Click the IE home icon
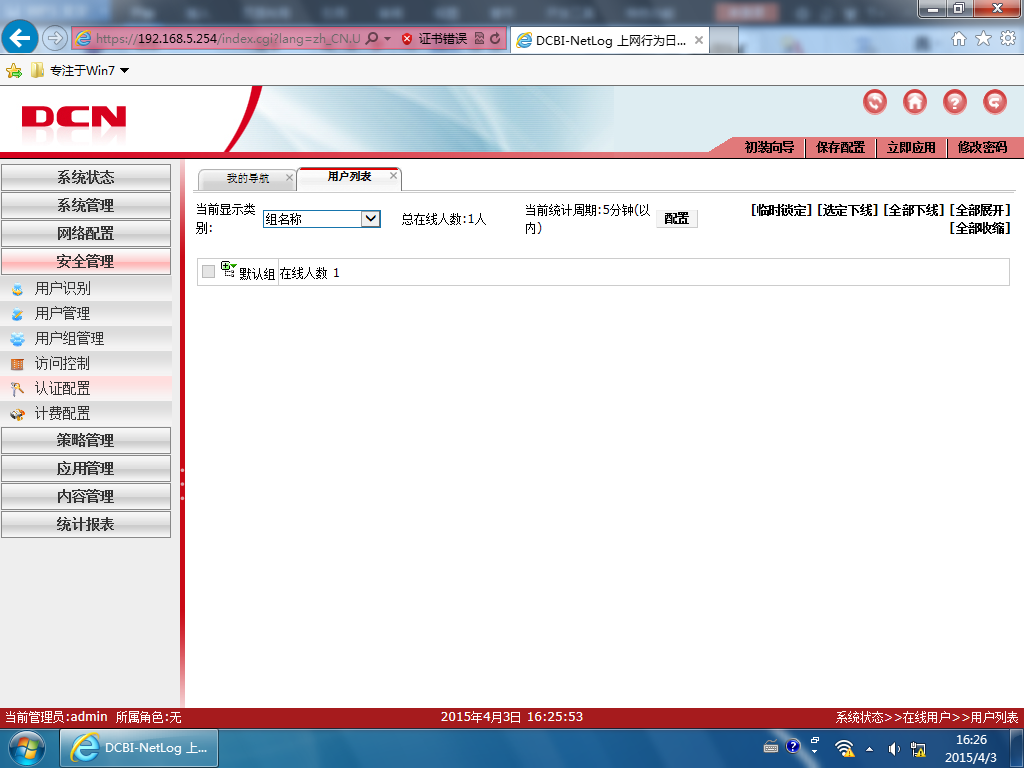The width and height of the screenshot is (1024, 768). (x=959, y=39)
